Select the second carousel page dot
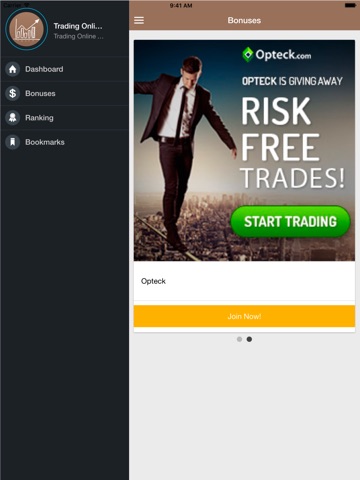The image size is (360, 480). click(x=249, y=339)
